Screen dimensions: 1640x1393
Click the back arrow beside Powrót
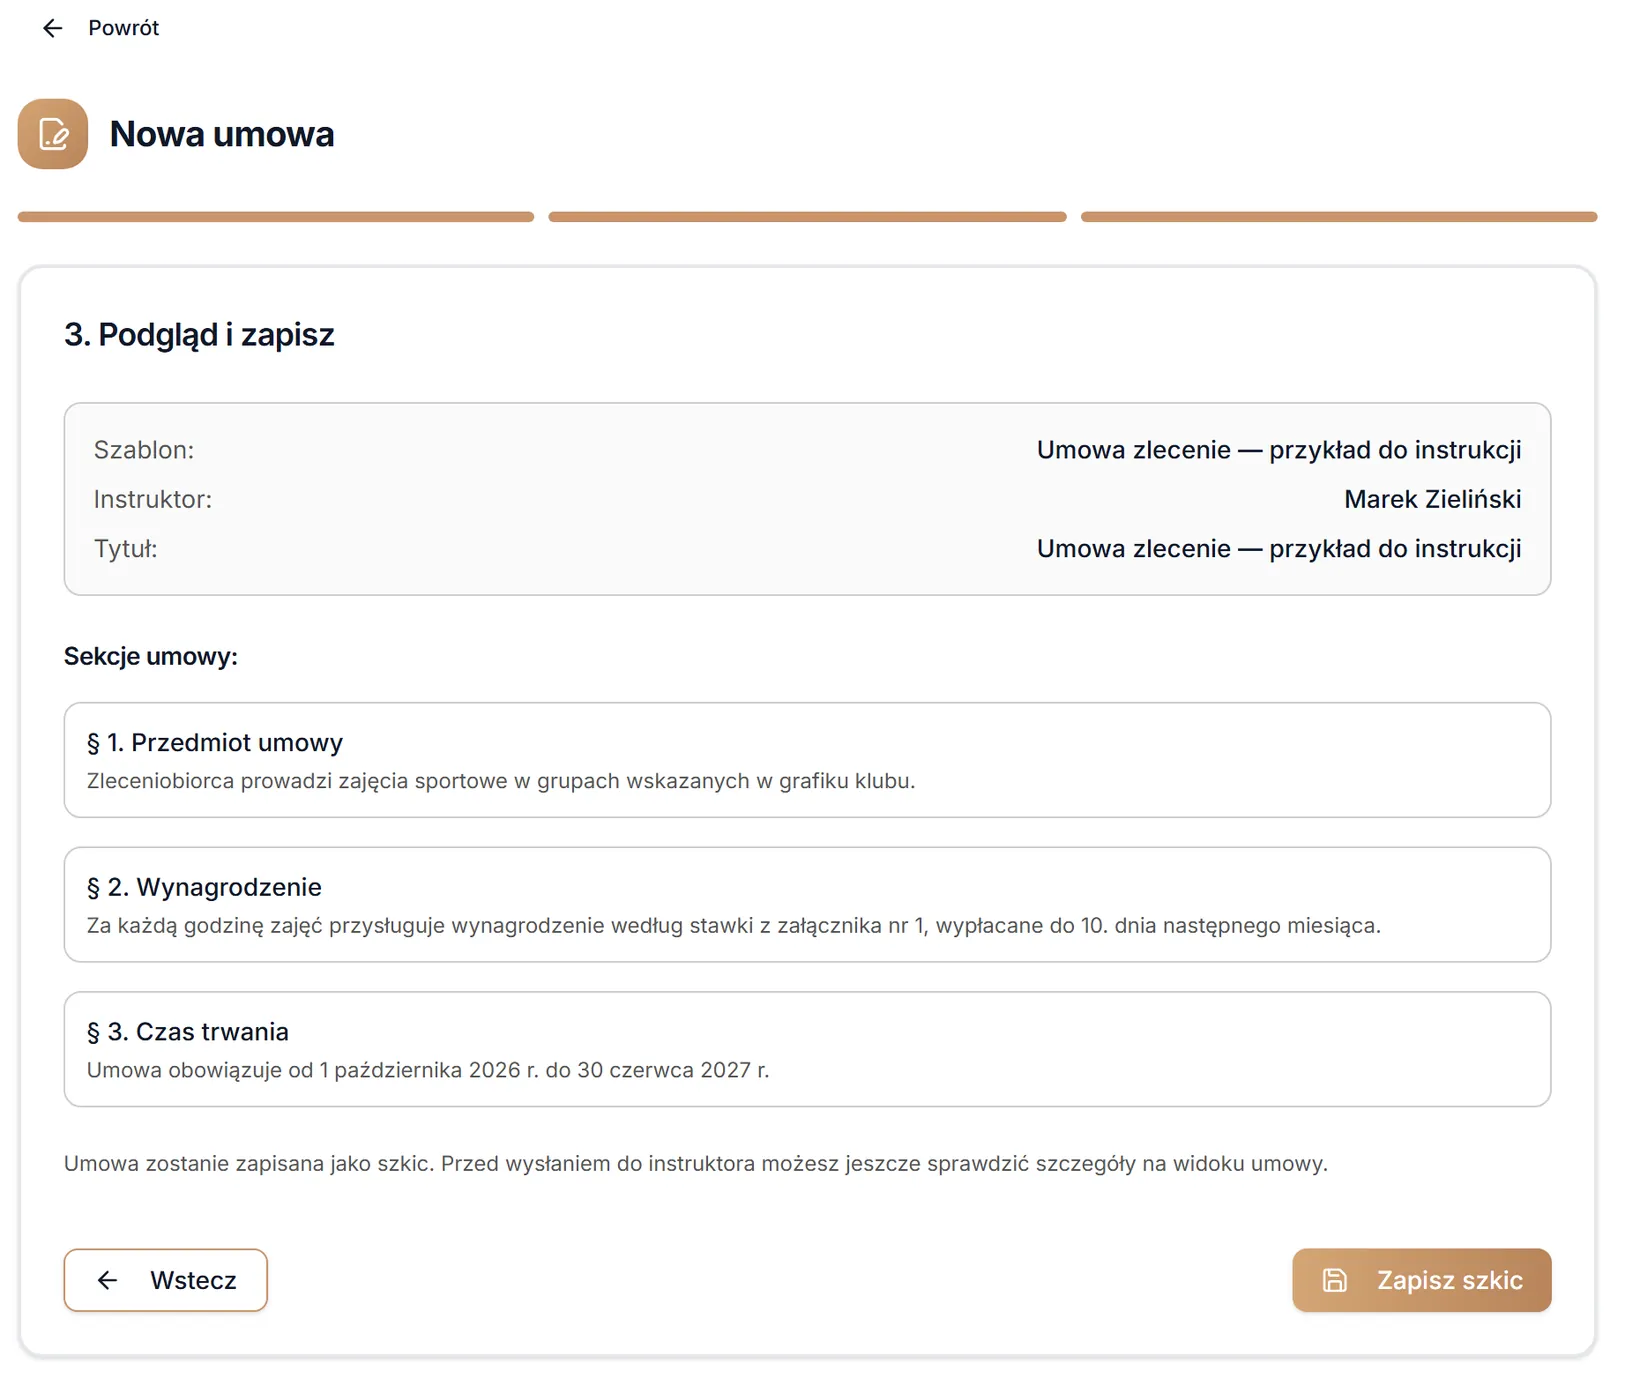tap(52, 28)
